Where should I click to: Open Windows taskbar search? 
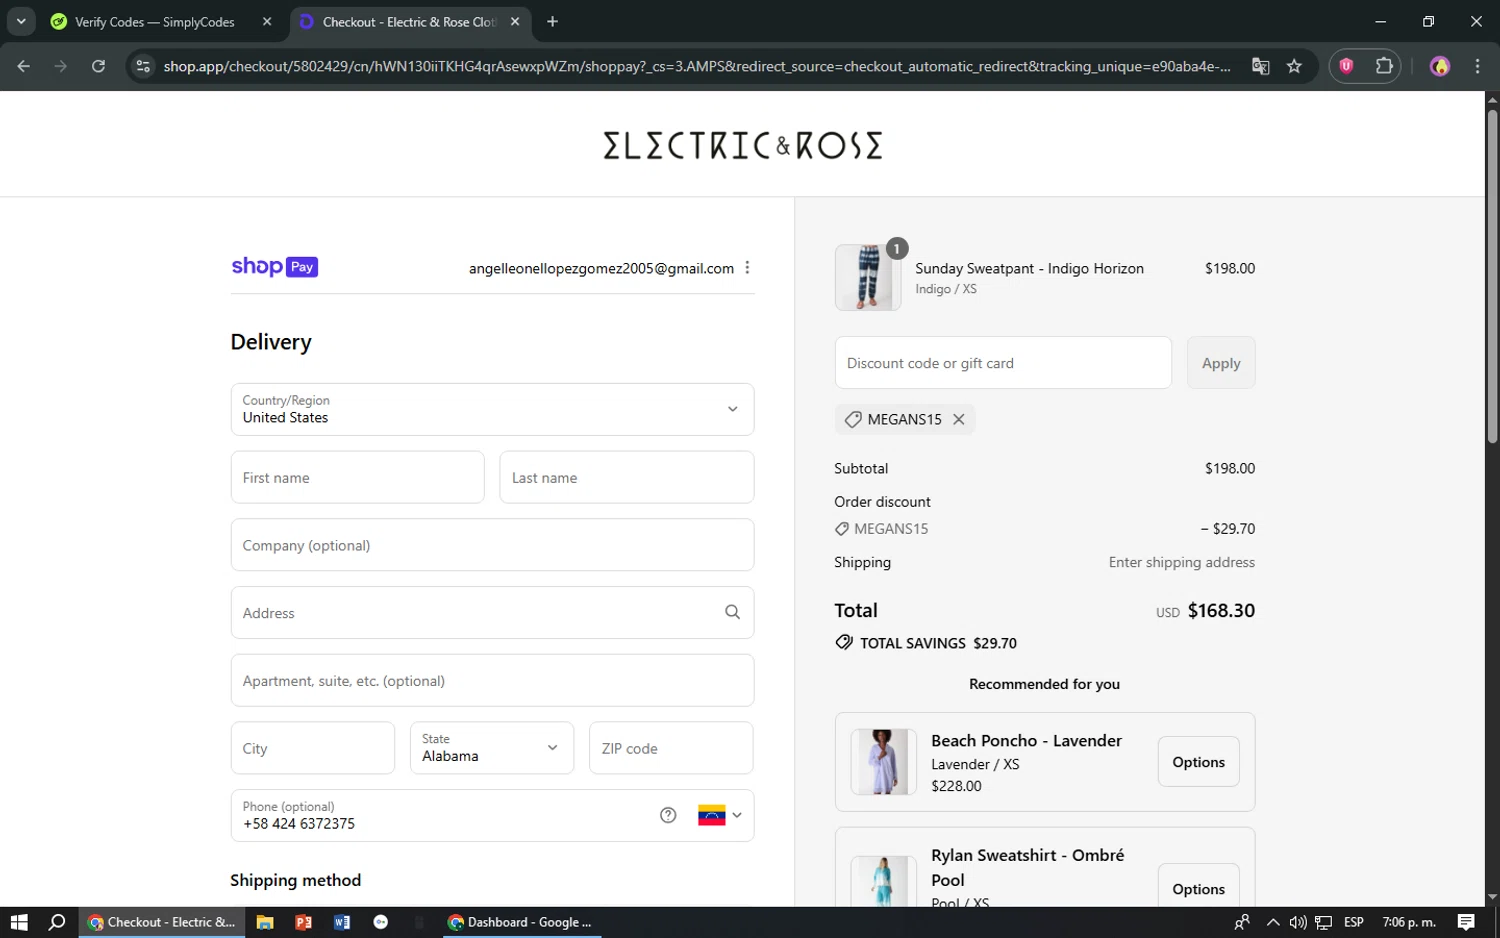click(57, 922)
